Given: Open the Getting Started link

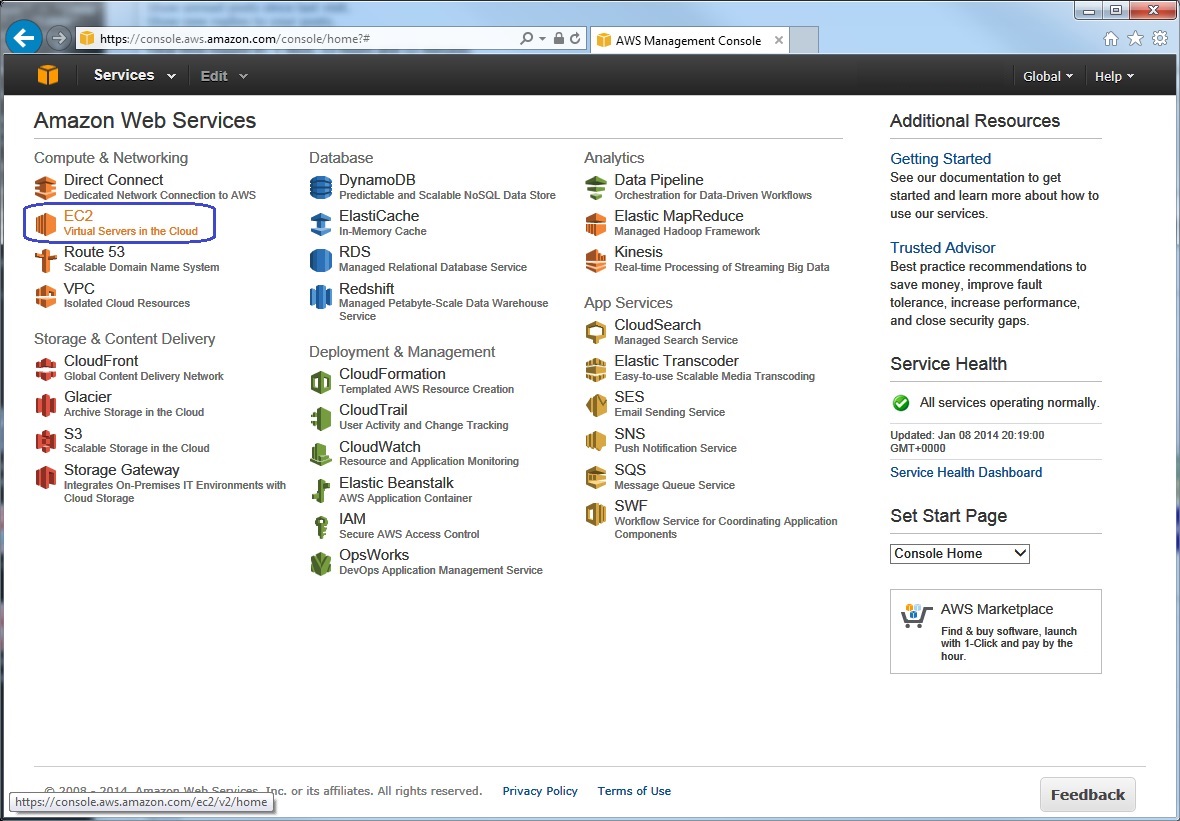Looking at the screenshot, I should point(940,159).
